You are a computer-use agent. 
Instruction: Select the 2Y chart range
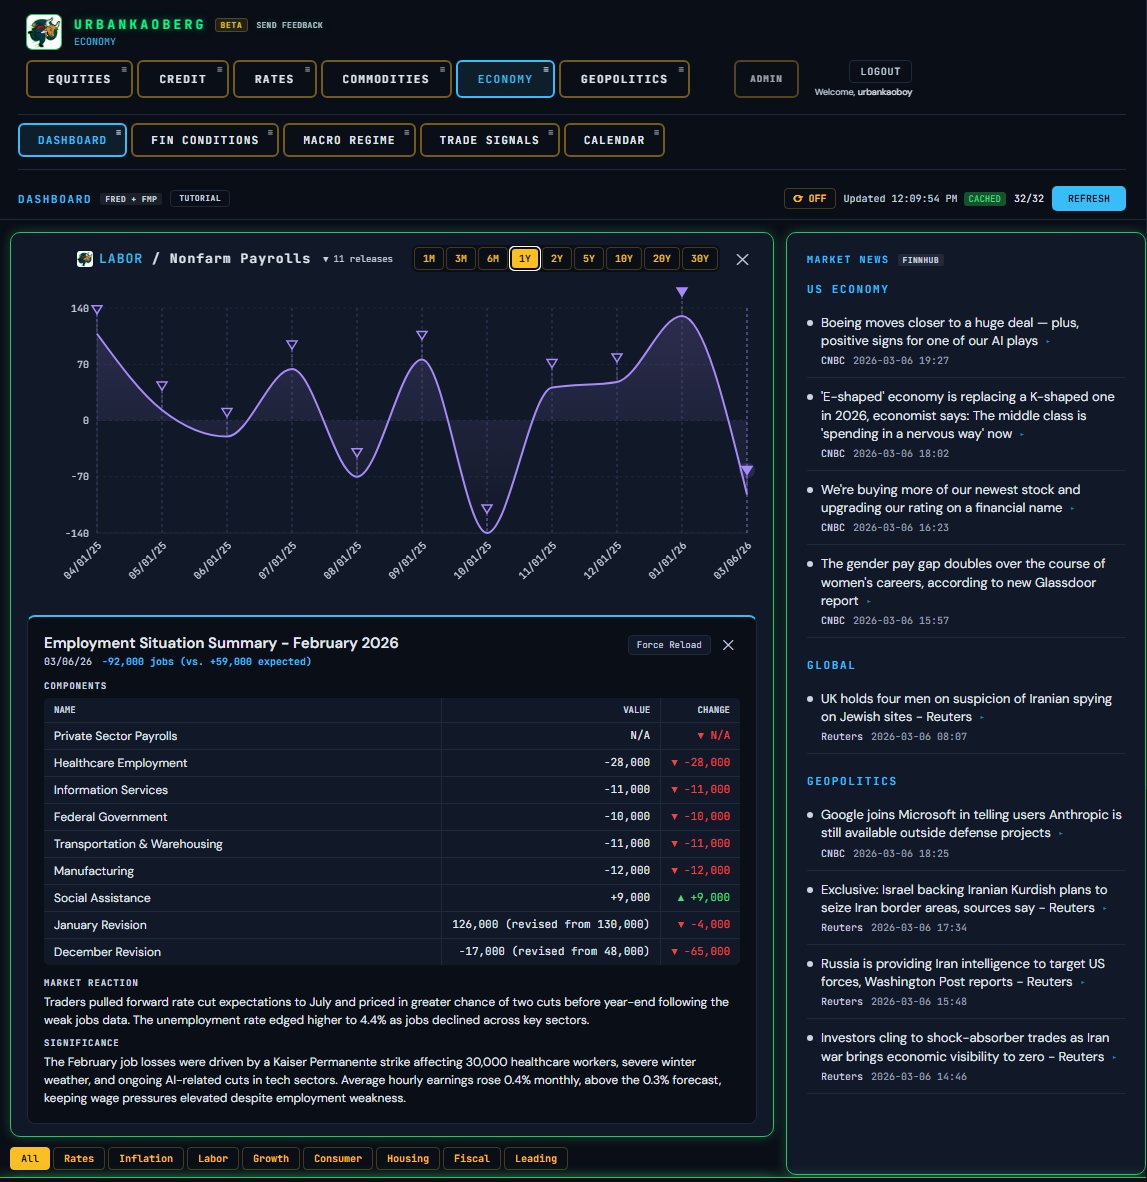click(x=557, y=259)
